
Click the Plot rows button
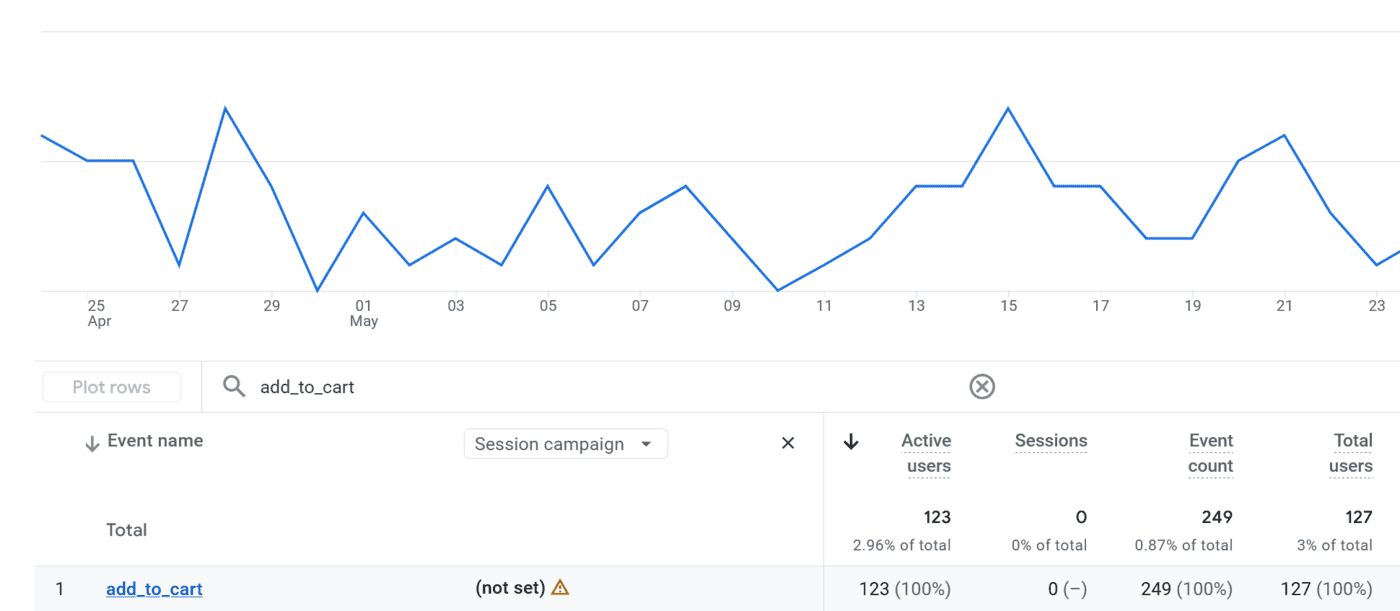tap(111, 387)
